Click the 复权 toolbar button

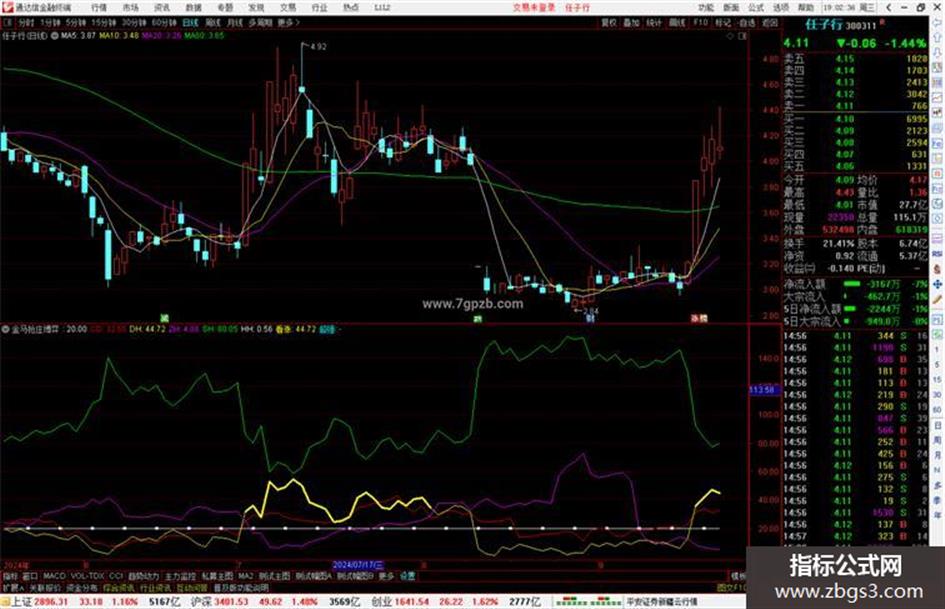click(x=609, y=22)
